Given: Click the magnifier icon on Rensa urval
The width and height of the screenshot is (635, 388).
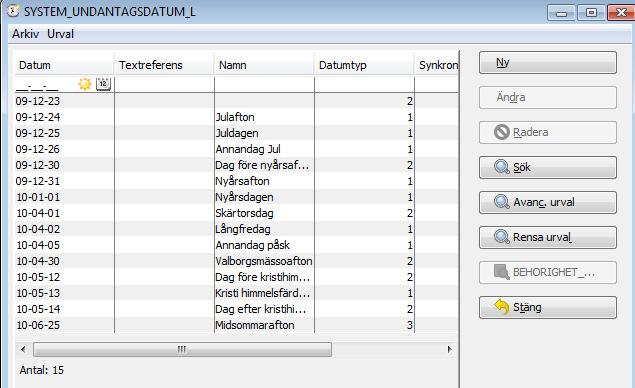Looking at the screenshot, I should pos(501,237).
